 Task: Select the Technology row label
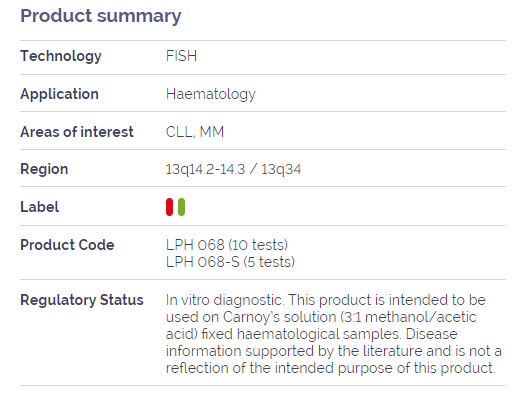(x=61, y=56)
